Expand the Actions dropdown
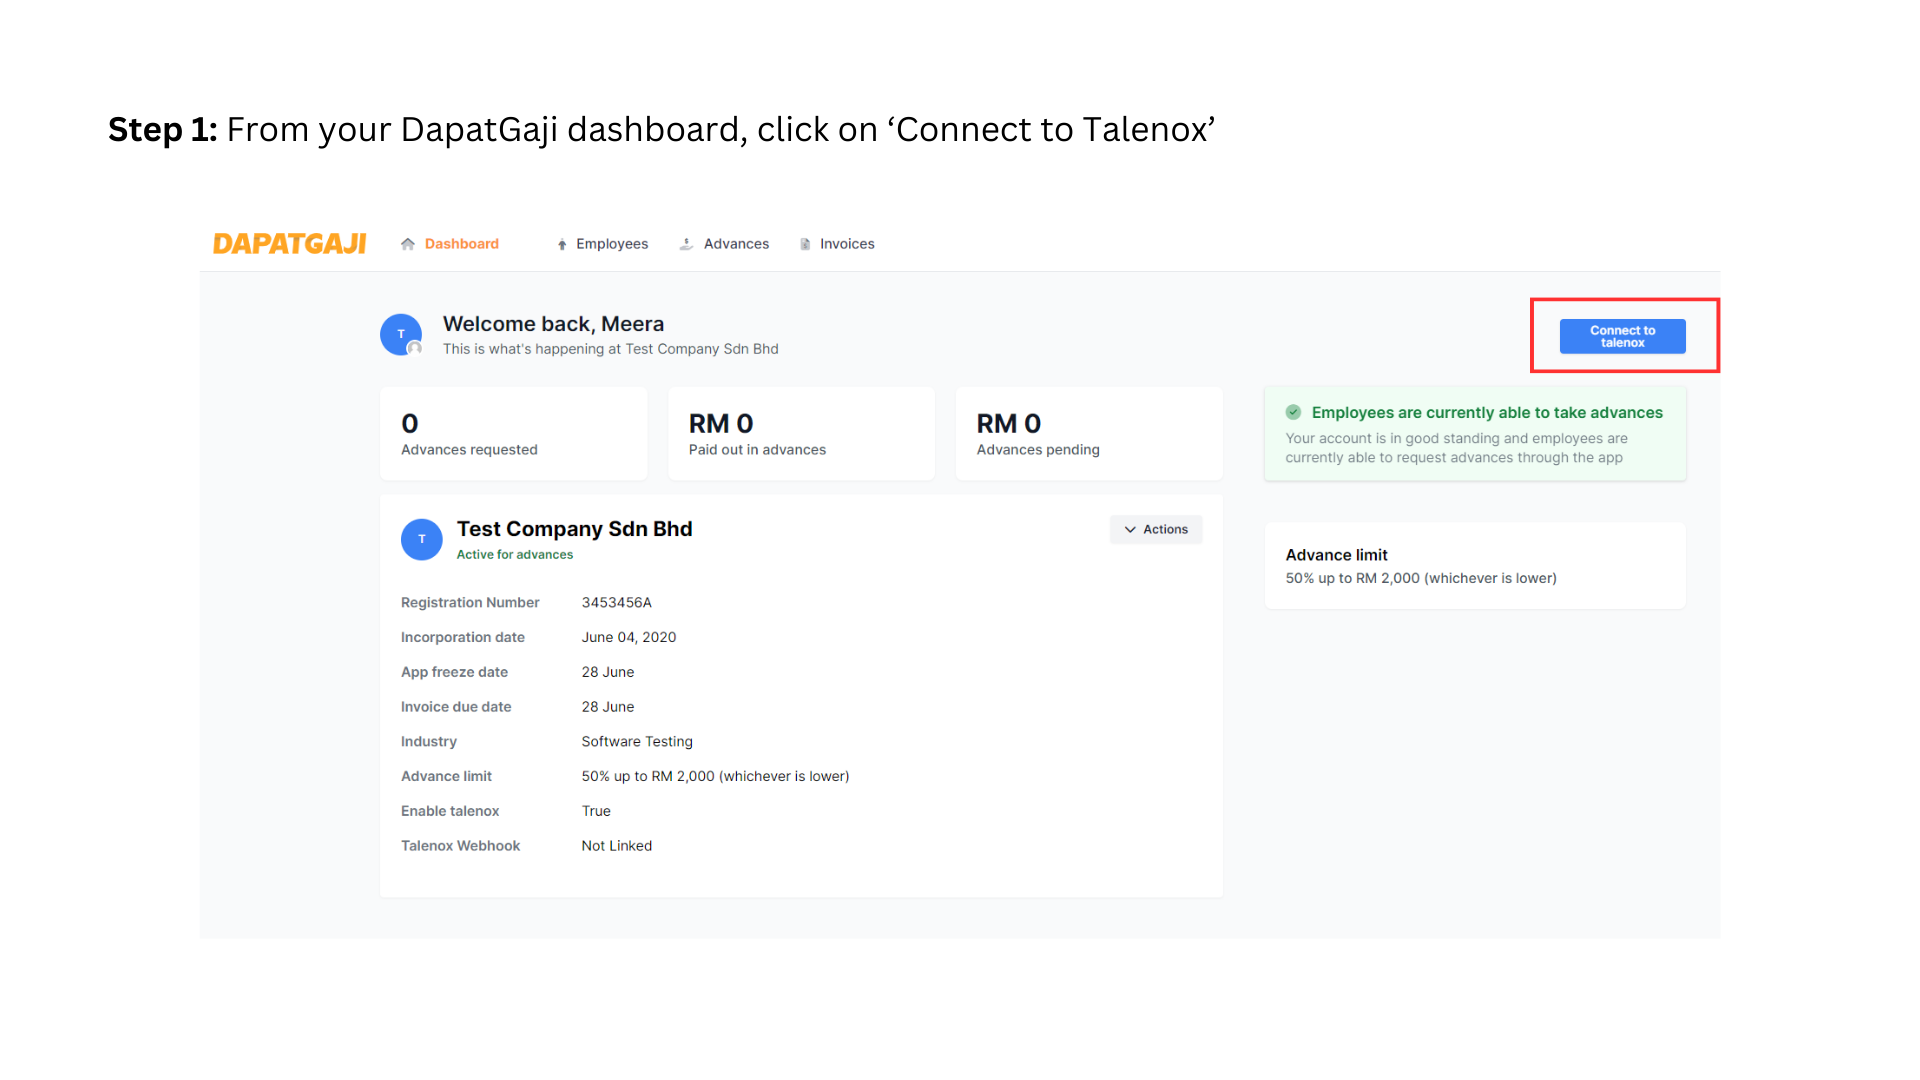 (1156, 529)
